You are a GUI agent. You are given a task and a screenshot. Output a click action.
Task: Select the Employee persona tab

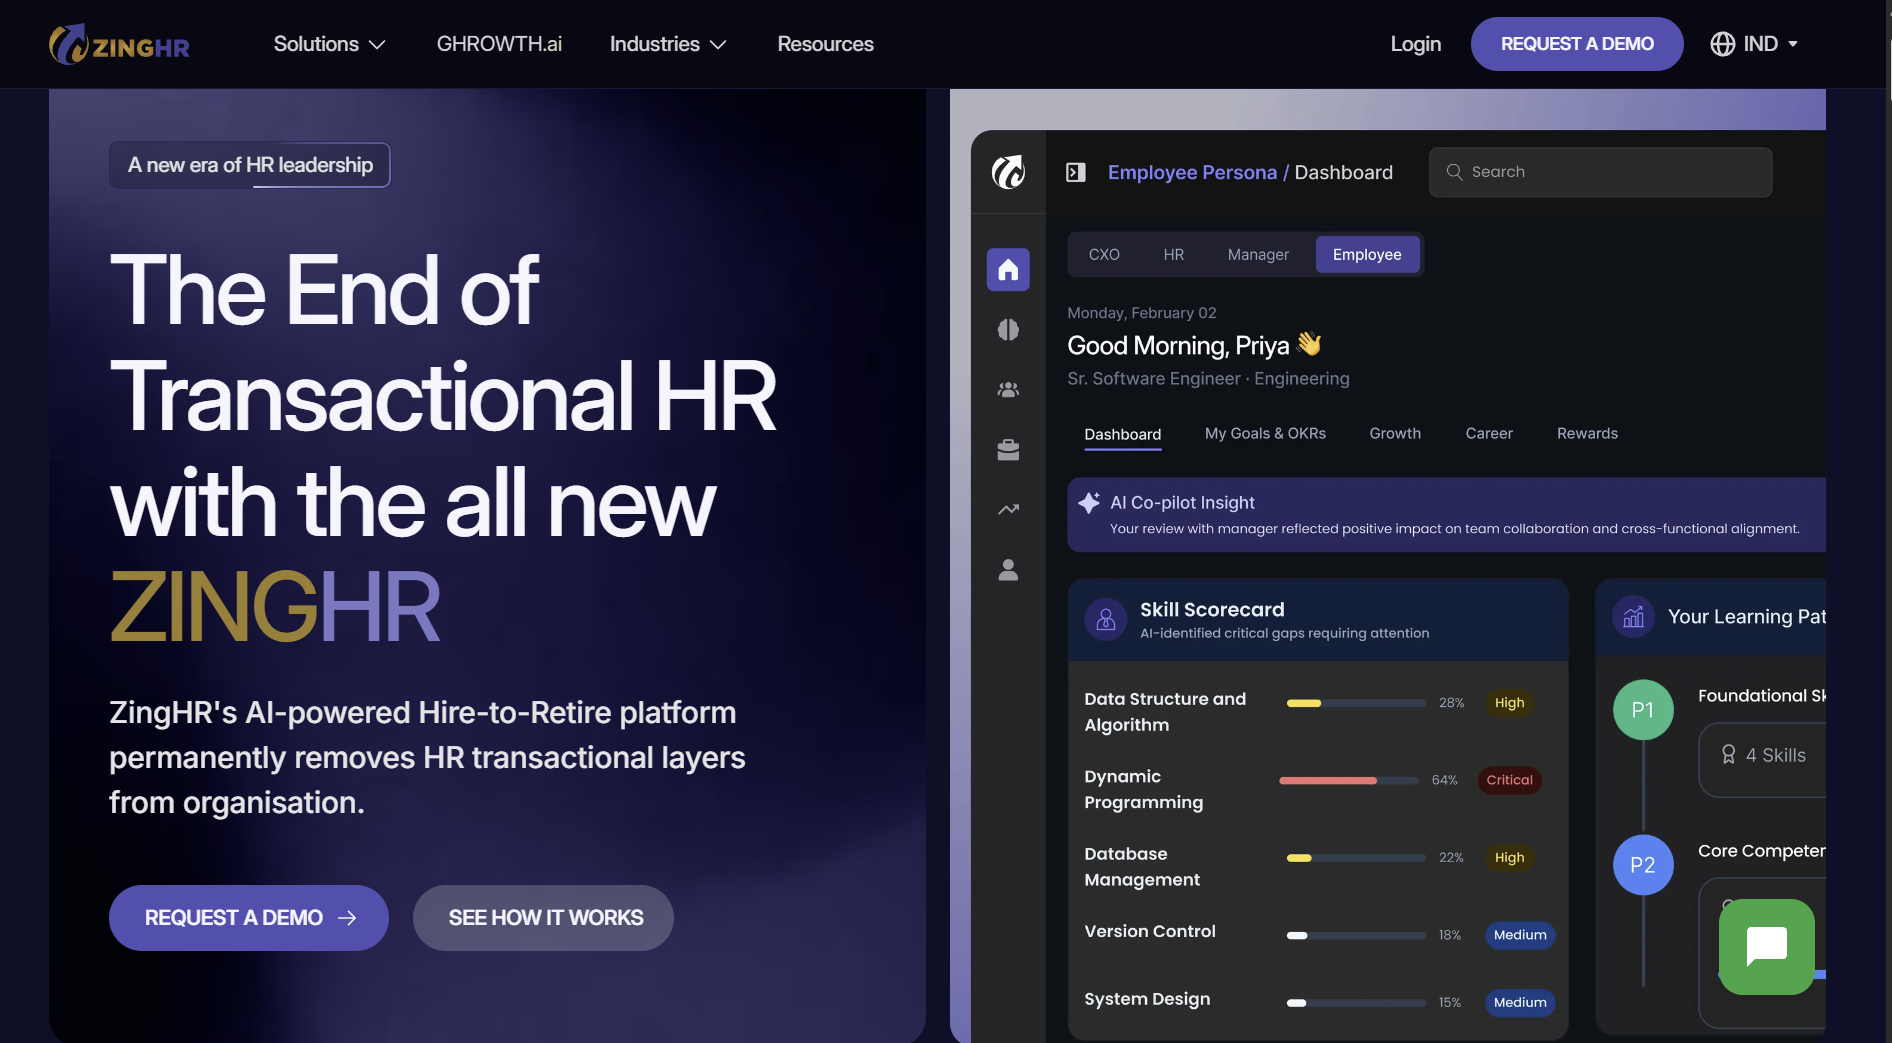[x=1367, y=255]
